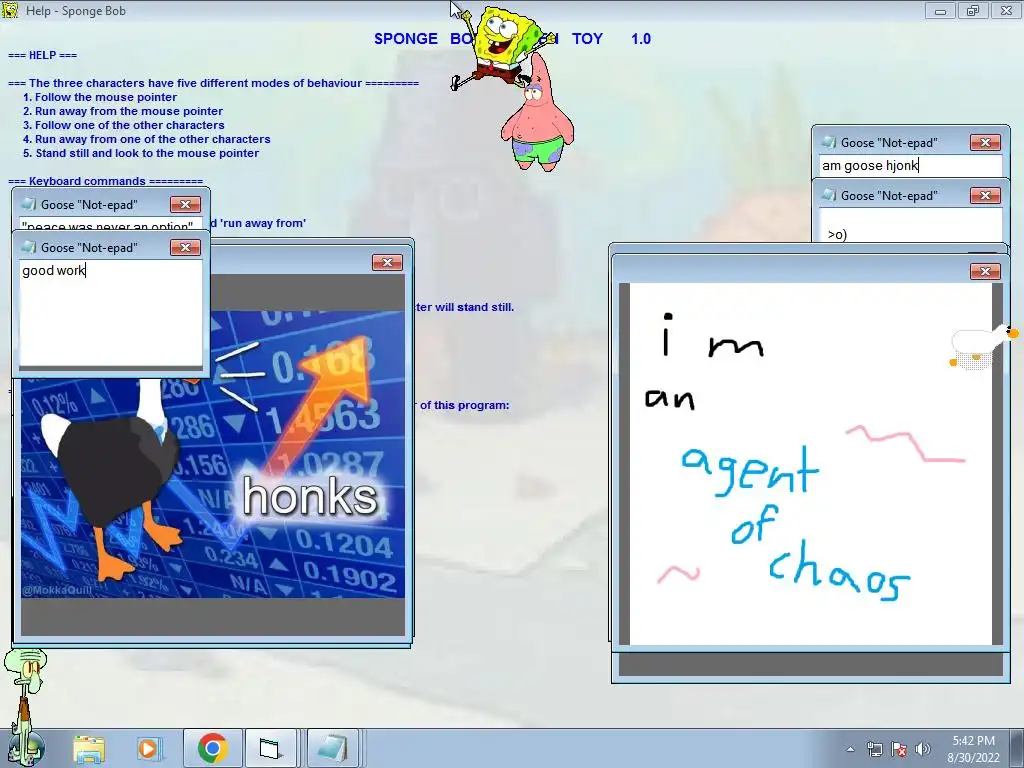Viewport: 1024px width, 768px height.
Task: Open the clock showing 5:42 PM
Action: (973, 741)
